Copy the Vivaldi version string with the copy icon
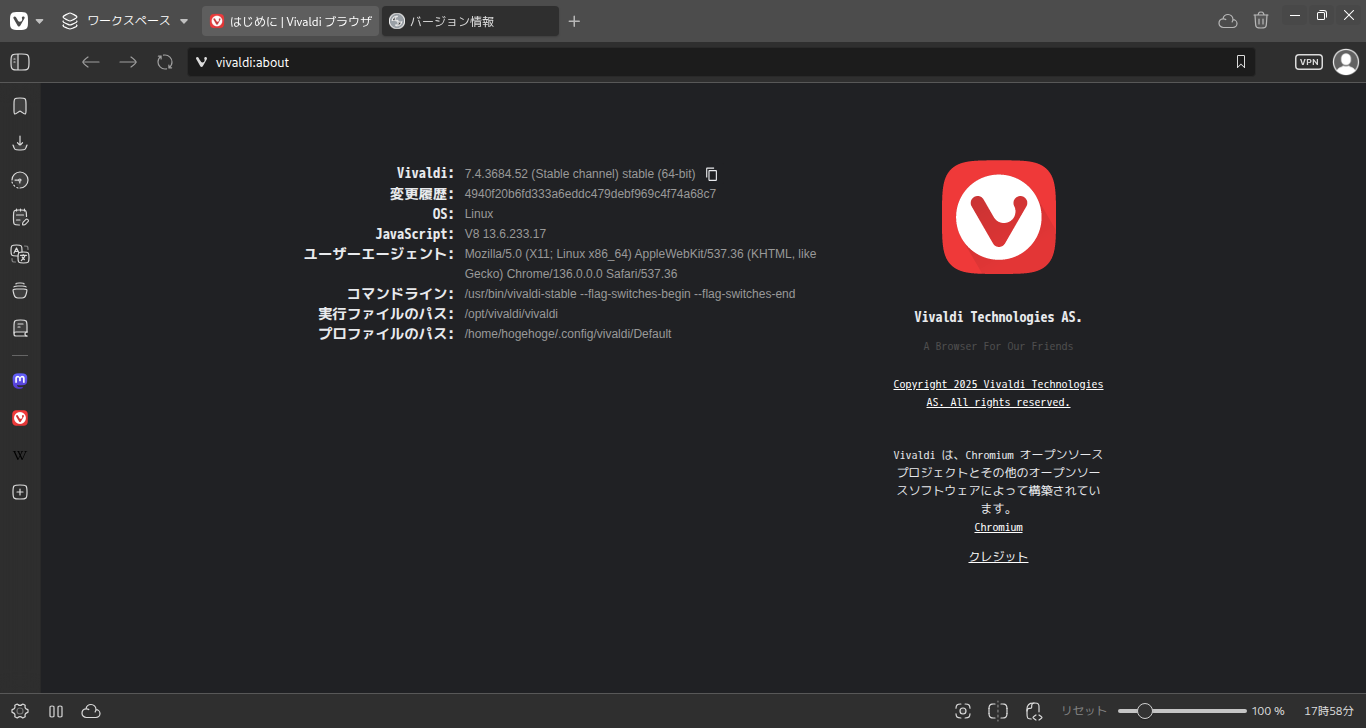This screenshot has height=728, width=1366. [x=712, y=174]
